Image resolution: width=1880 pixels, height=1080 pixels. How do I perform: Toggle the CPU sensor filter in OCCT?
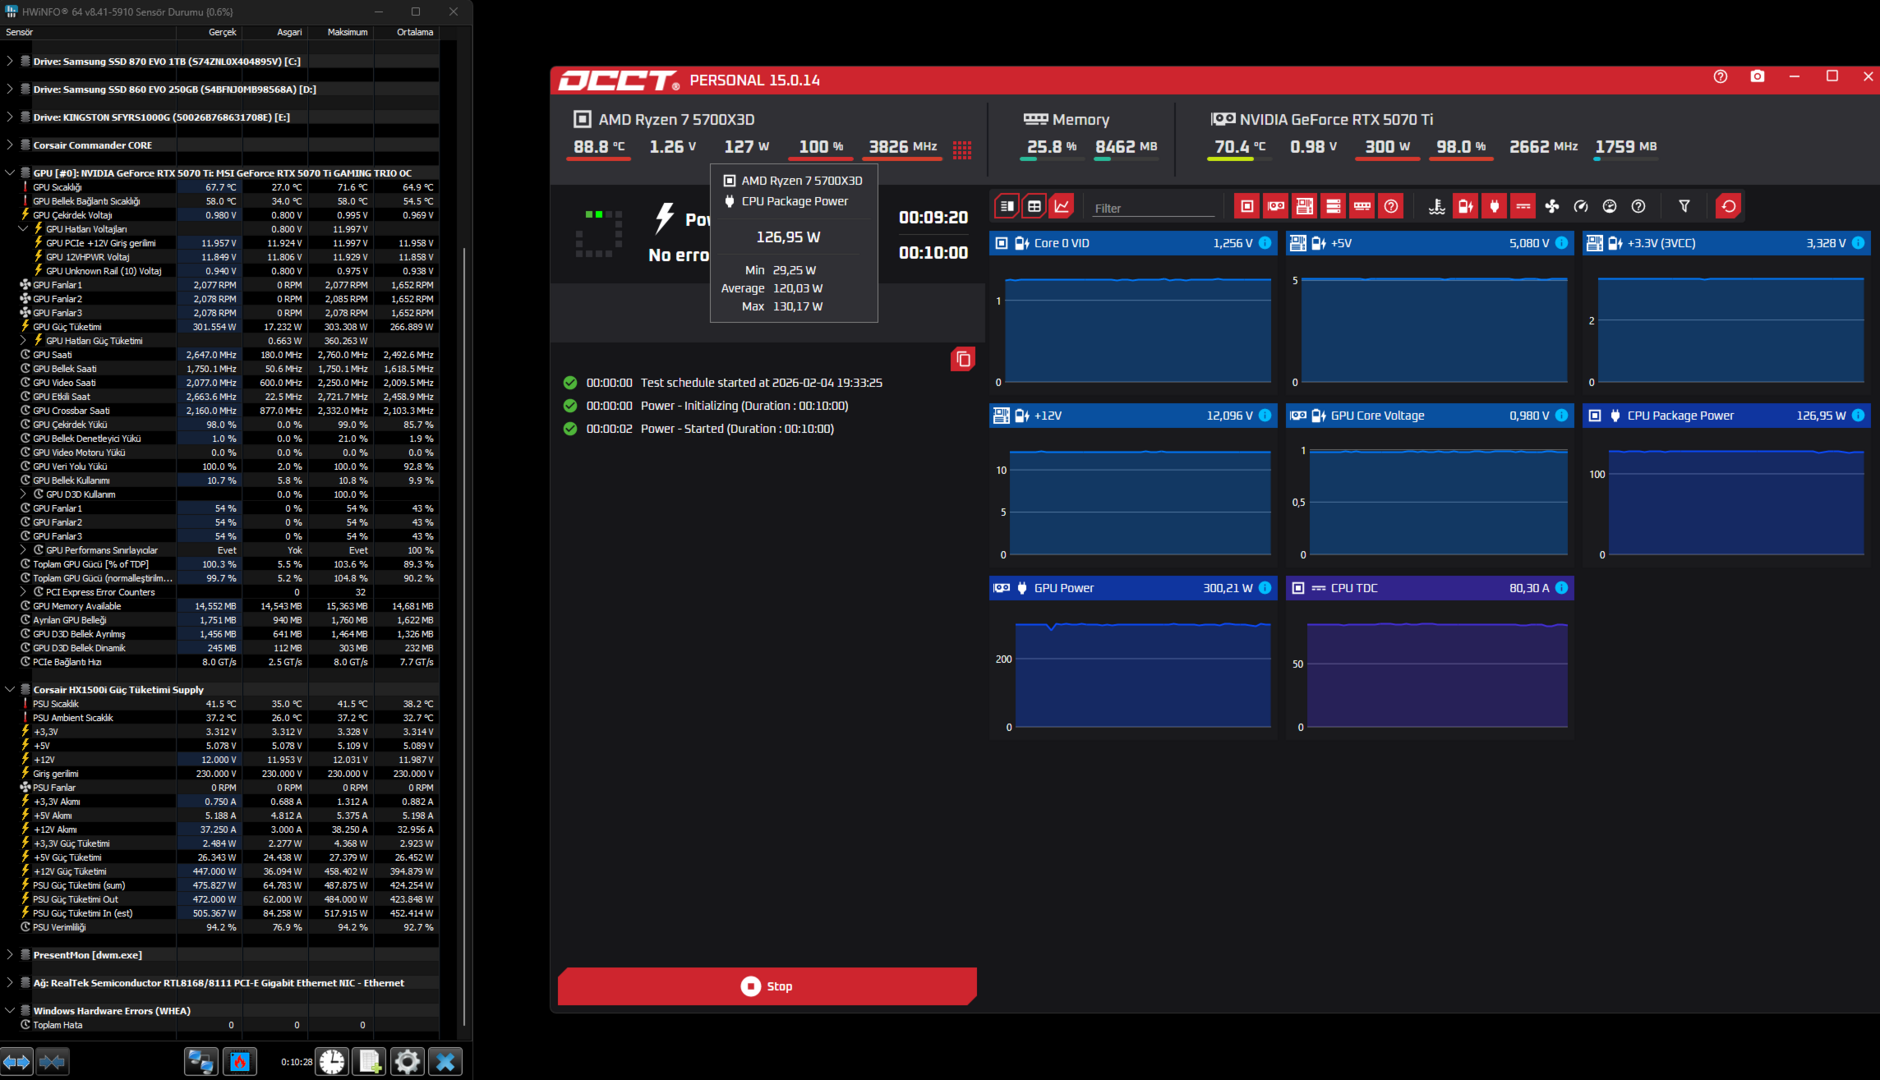(1247, 207)
